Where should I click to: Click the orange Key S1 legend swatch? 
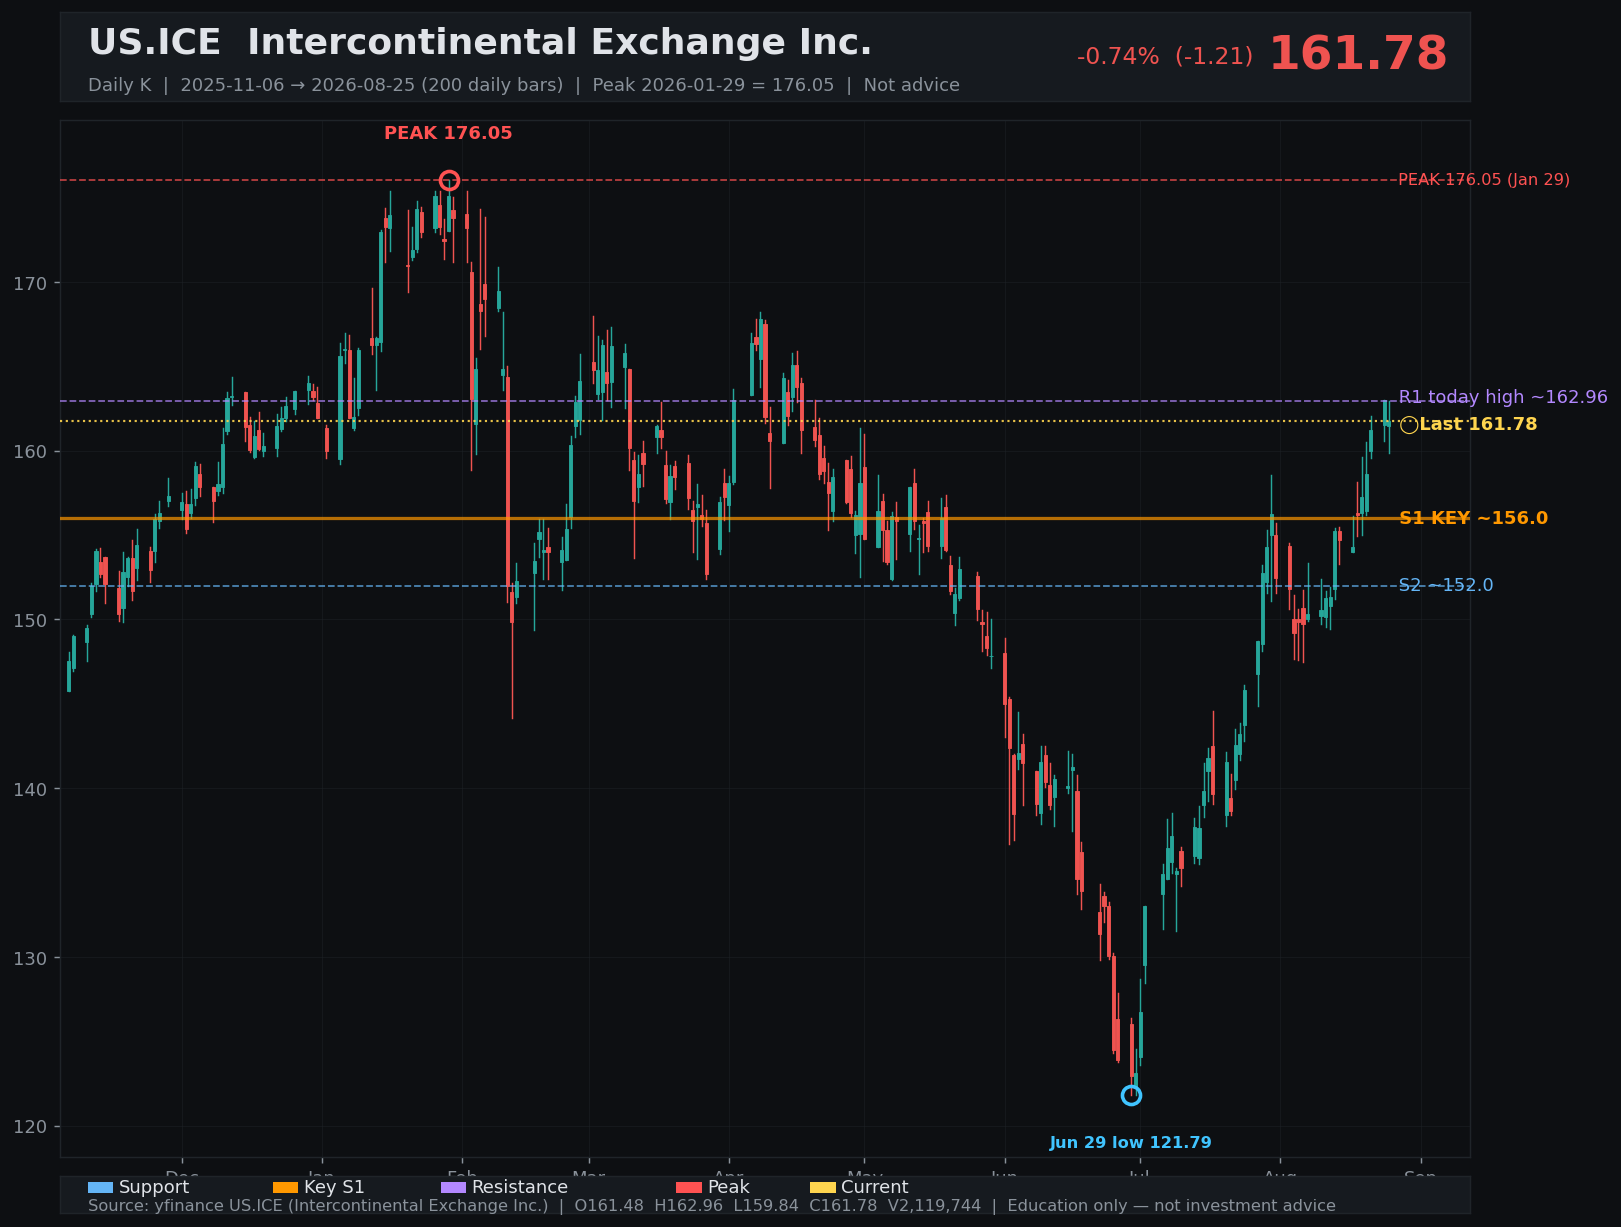[285, 1188]
